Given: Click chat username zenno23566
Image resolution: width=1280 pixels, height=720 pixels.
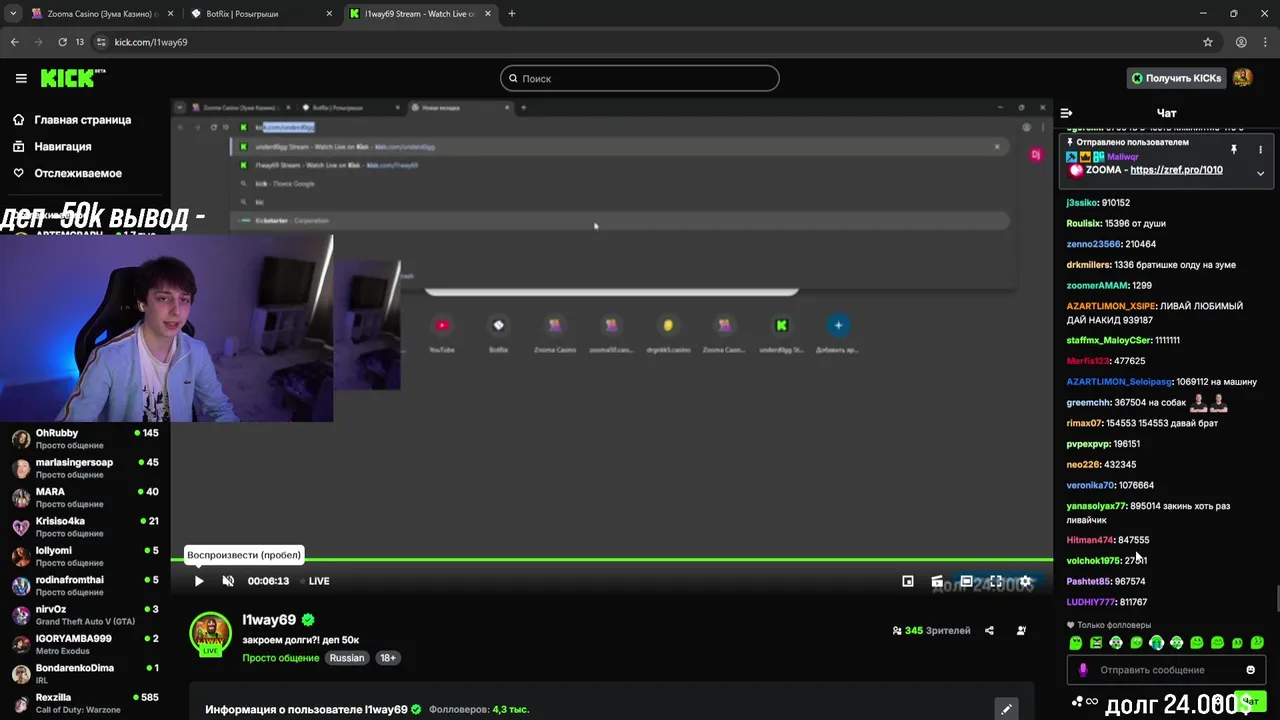Looking at the screenshot, I should click(1094, 244).
